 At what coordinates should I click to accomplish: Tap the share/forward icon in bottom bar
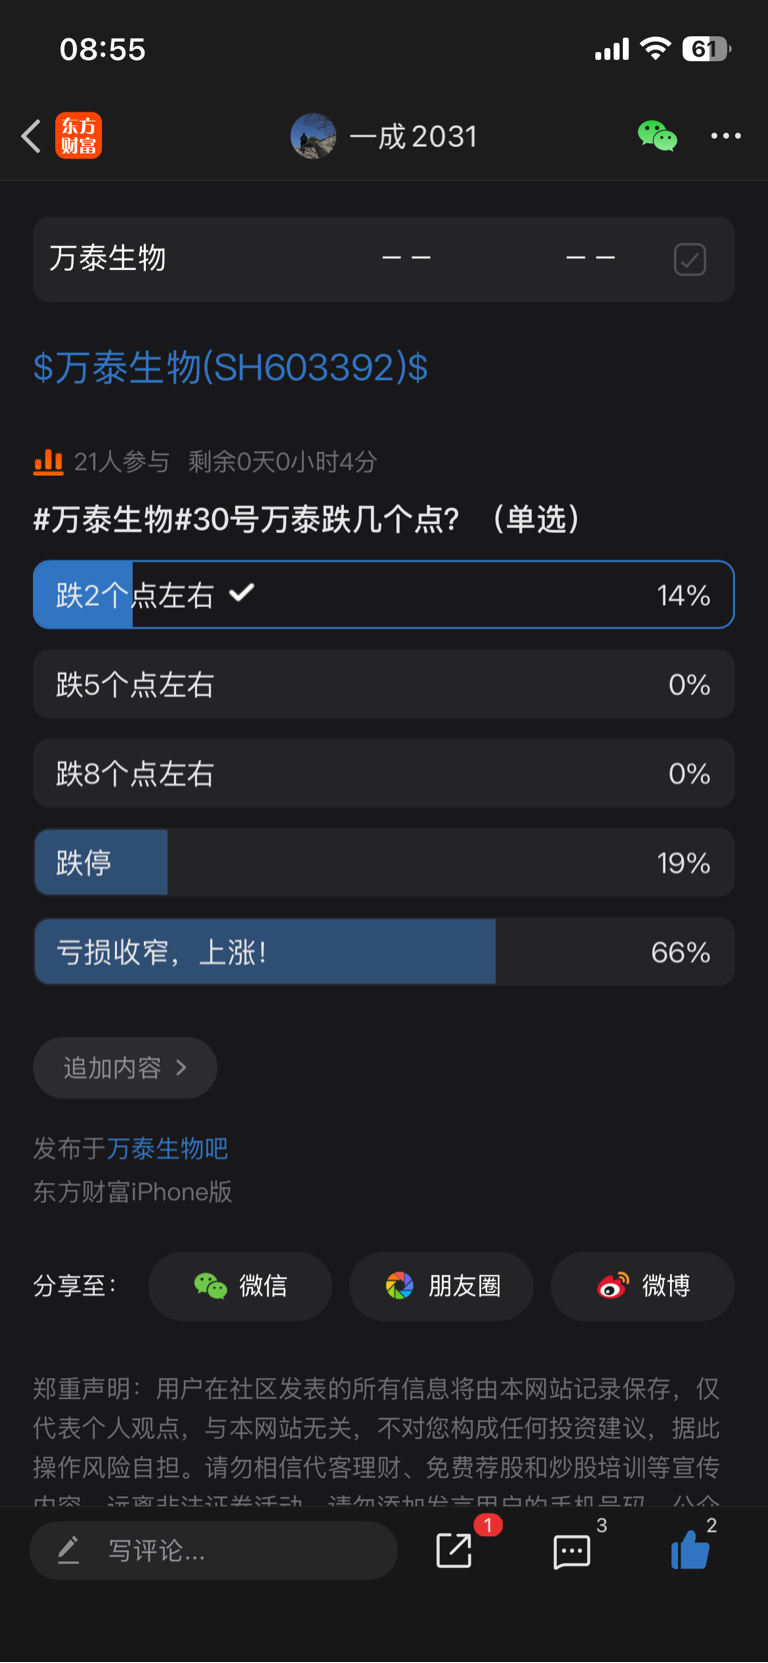click(x=455, y=1551)
